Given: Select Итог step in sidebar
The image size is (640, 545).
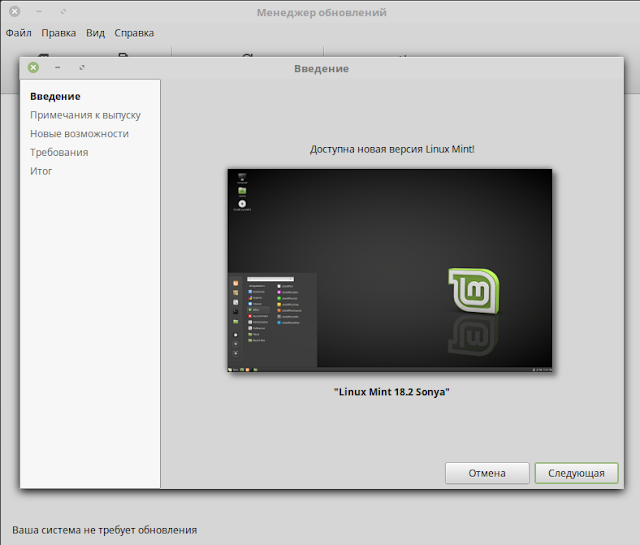Looking at the screenshot, I should tap(41, 171).
